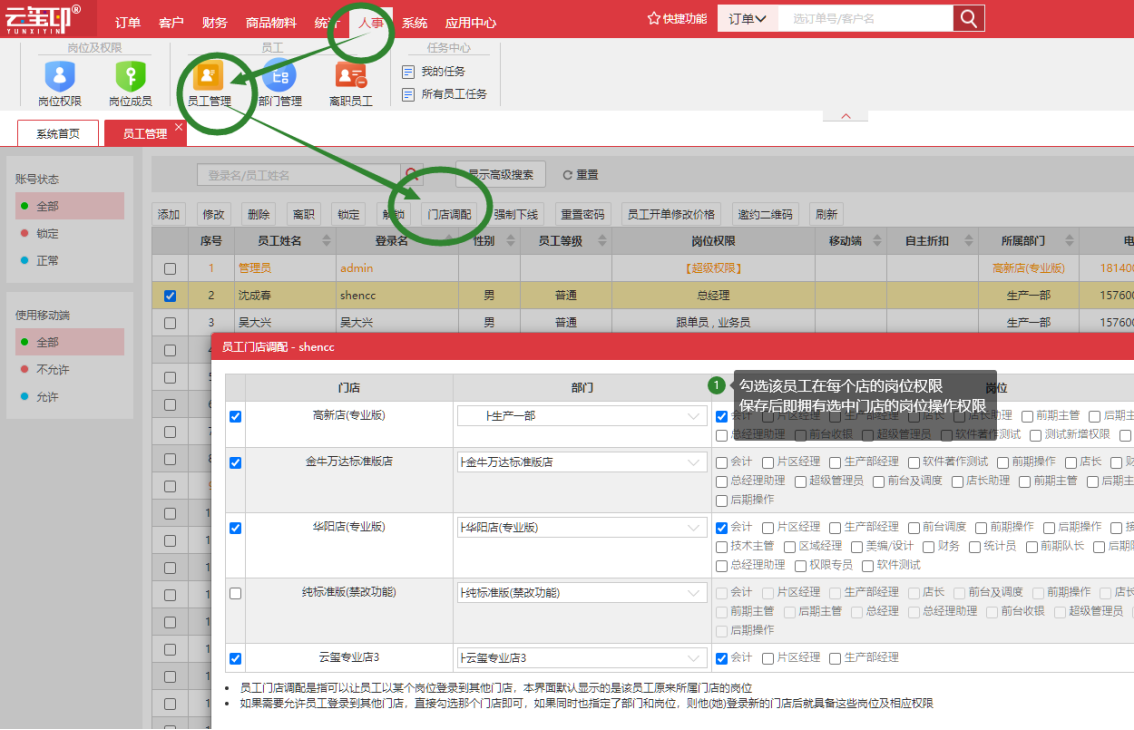
Task: Click the 锁定 button
Action: pos(348,214)
